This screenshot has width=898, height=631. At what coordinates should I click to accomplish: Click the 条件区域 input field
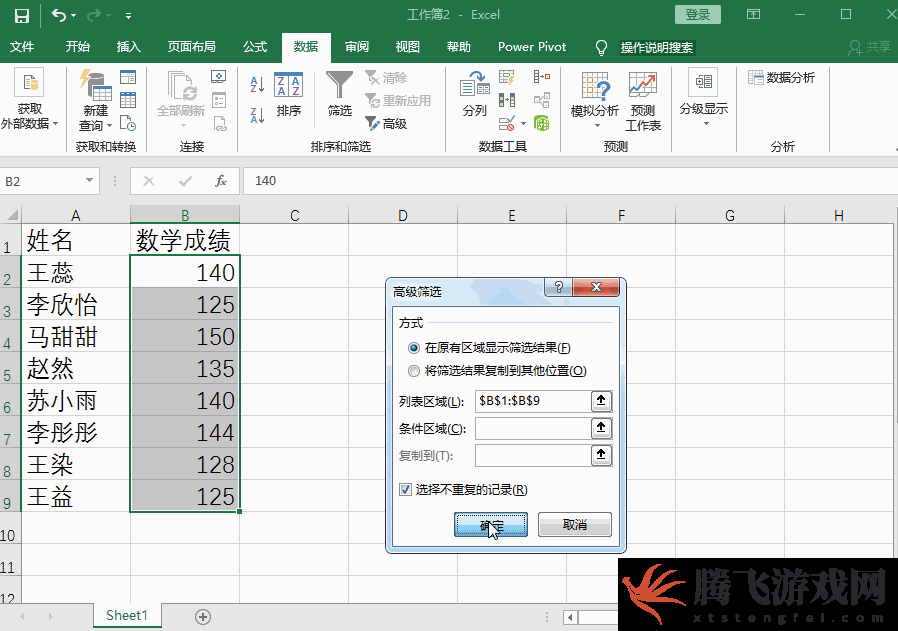click(x=533, y=428)
